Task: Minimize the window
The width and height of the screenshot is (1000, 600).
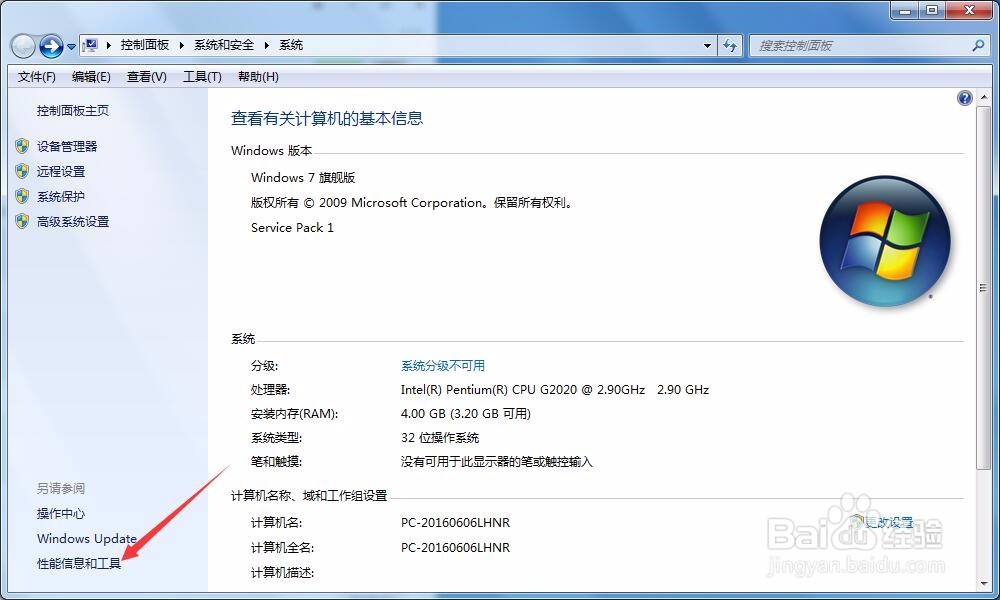Action: point(904,10)
